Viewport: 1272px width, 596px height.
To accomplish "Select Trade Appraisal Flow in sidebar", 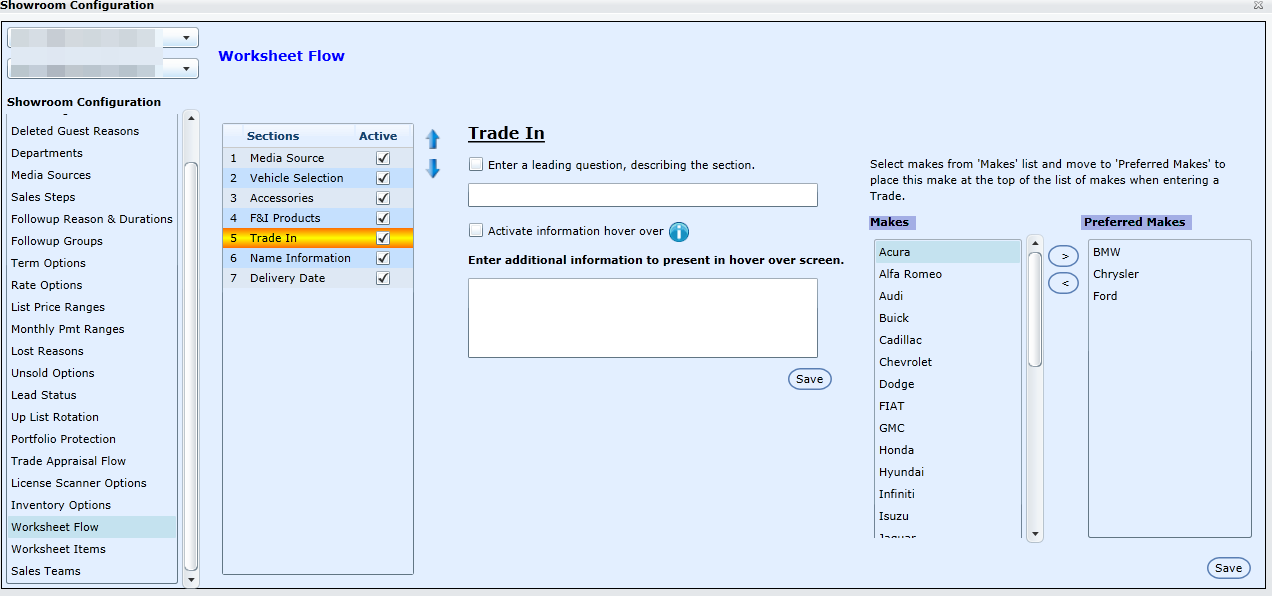I will point(68,461).
